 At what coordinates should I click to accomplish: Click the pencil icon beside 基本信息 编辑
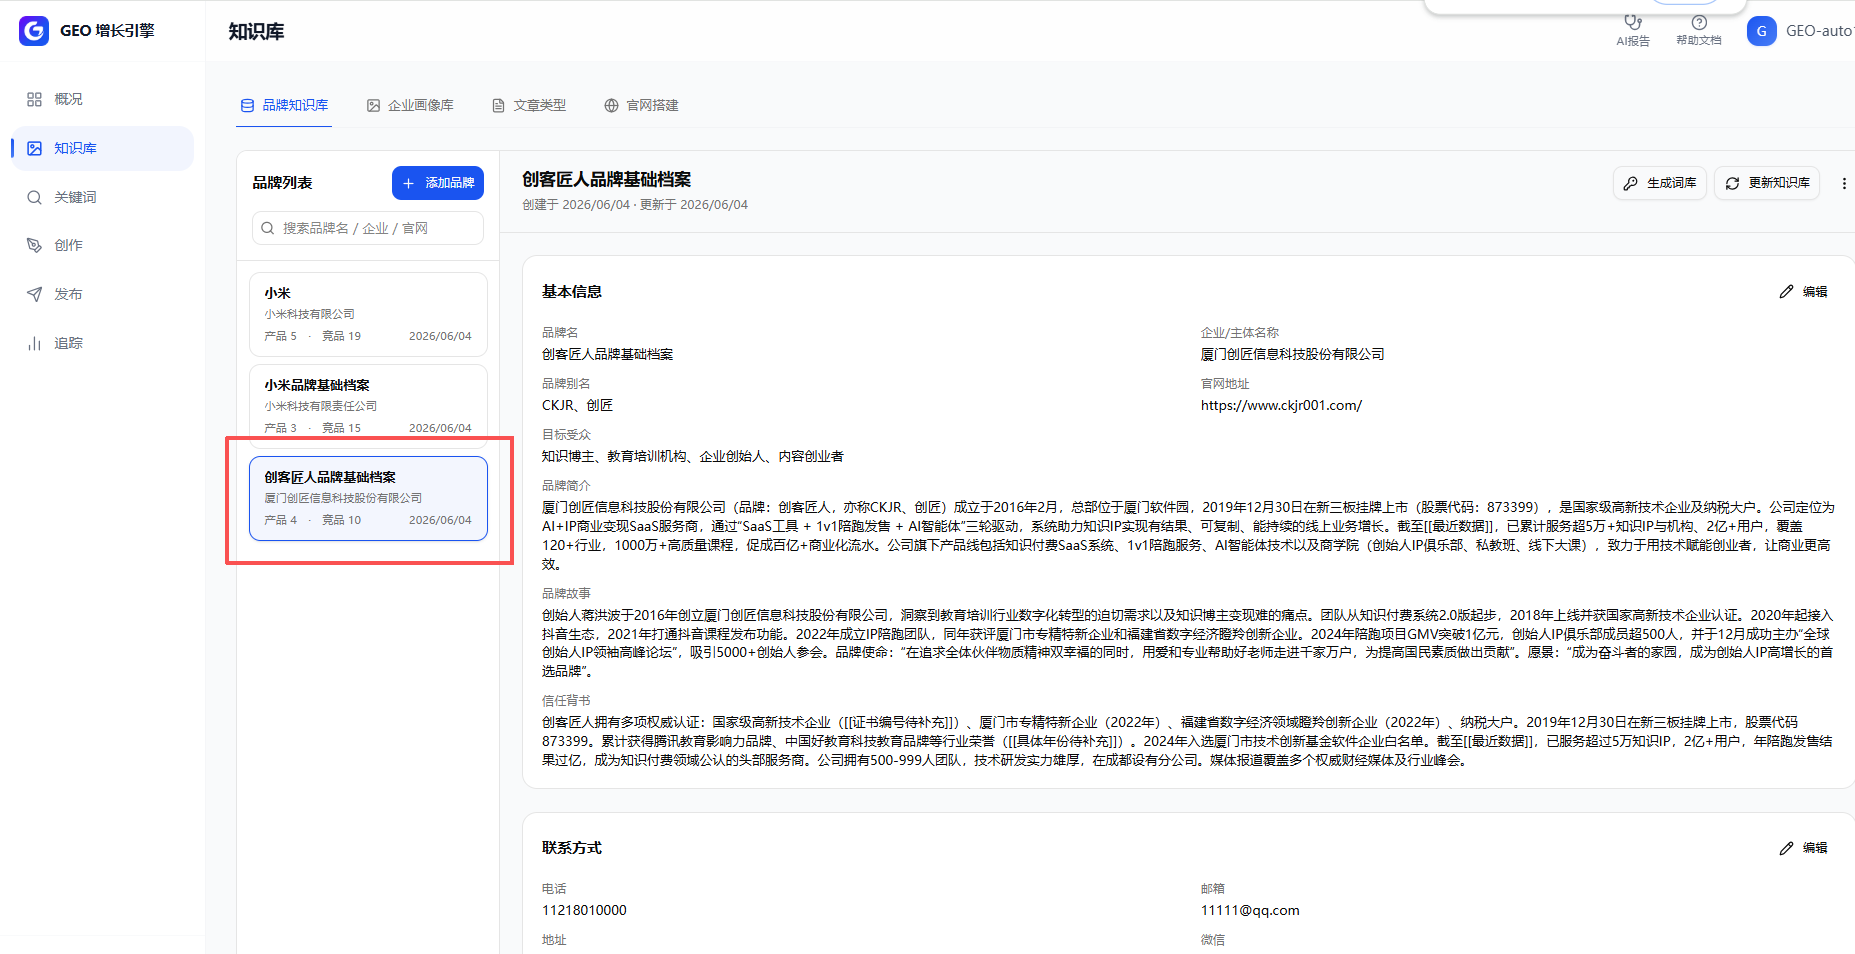coord(1787,292)
